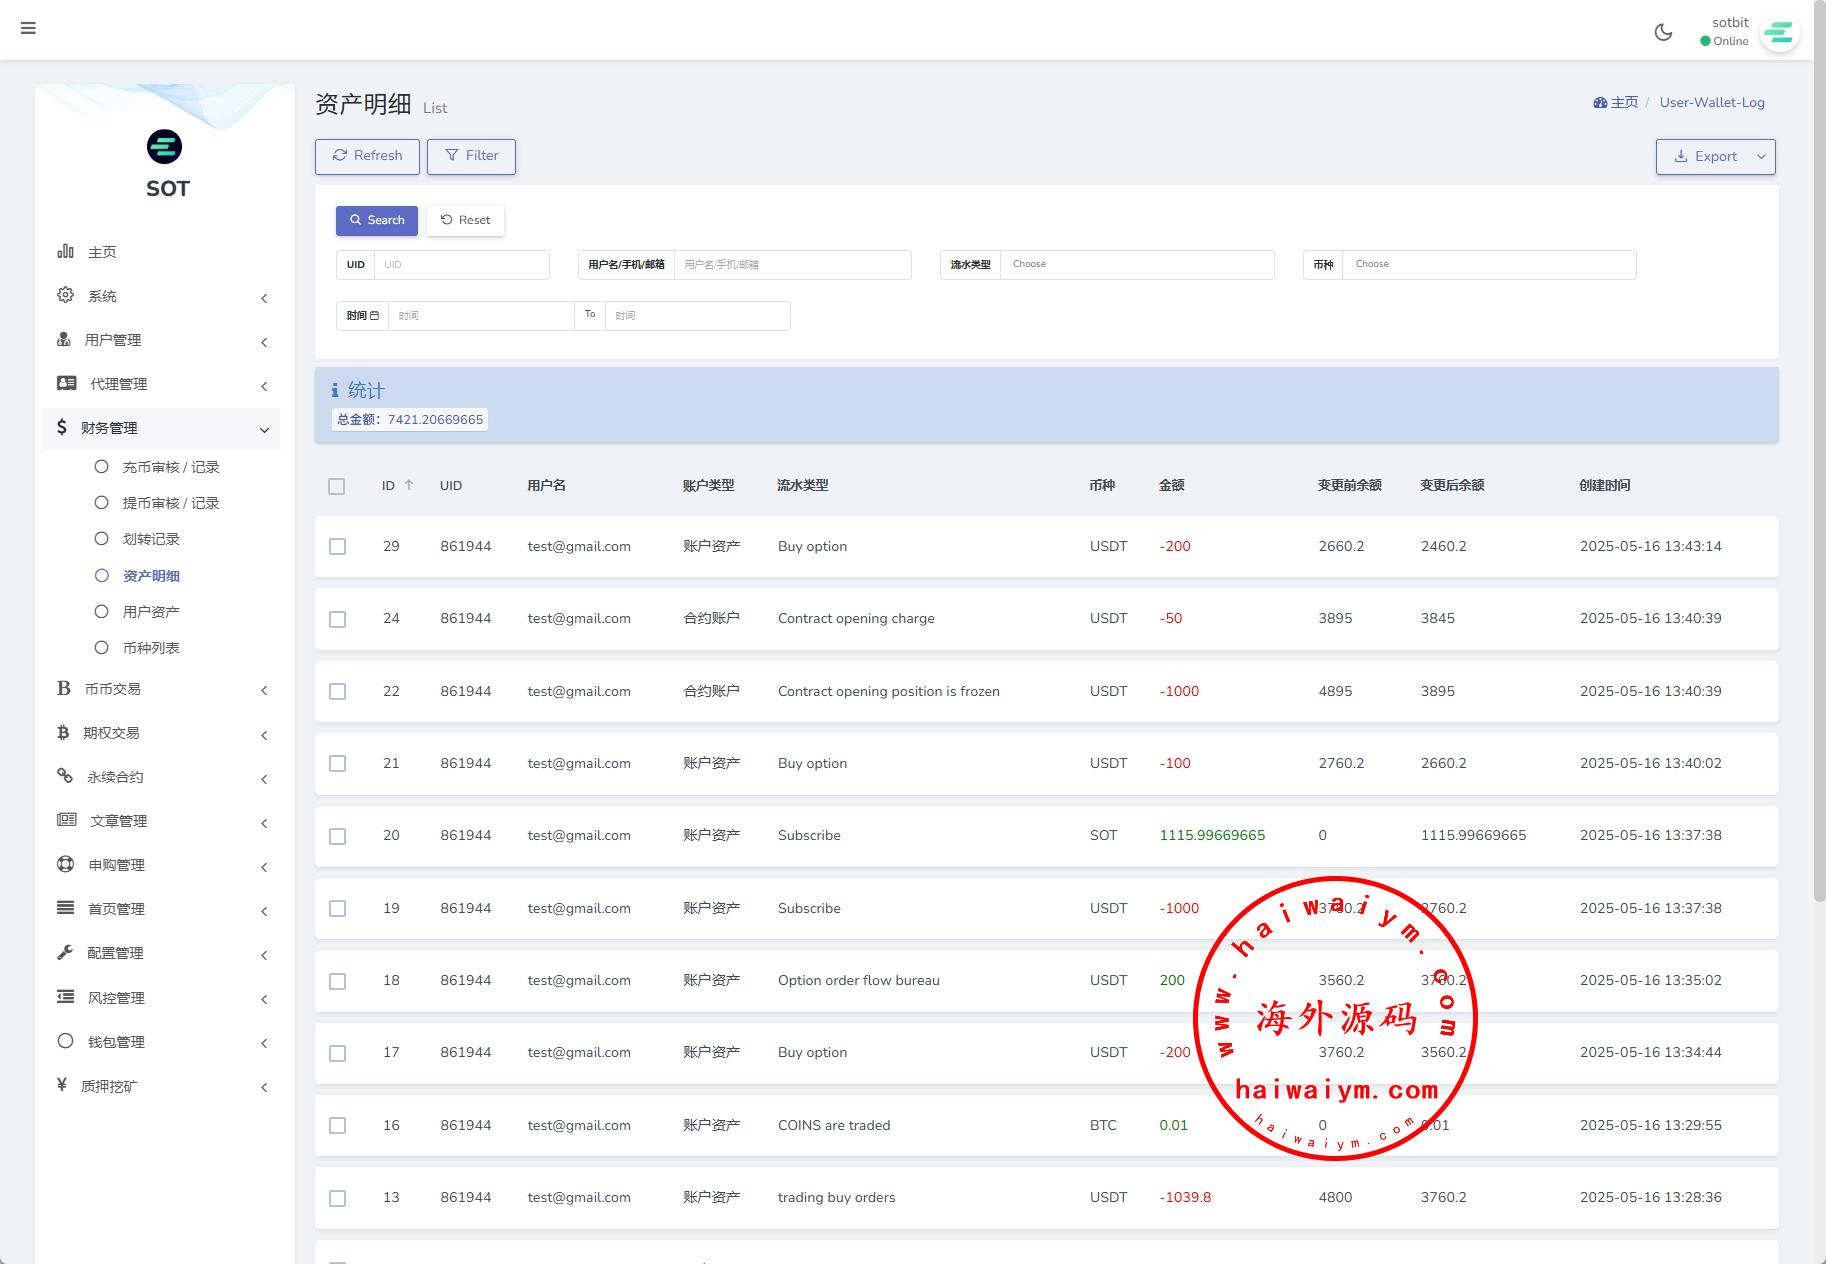Click the UID input field
This screenshot has height=1264, width=1826.
tap(462, 265)
